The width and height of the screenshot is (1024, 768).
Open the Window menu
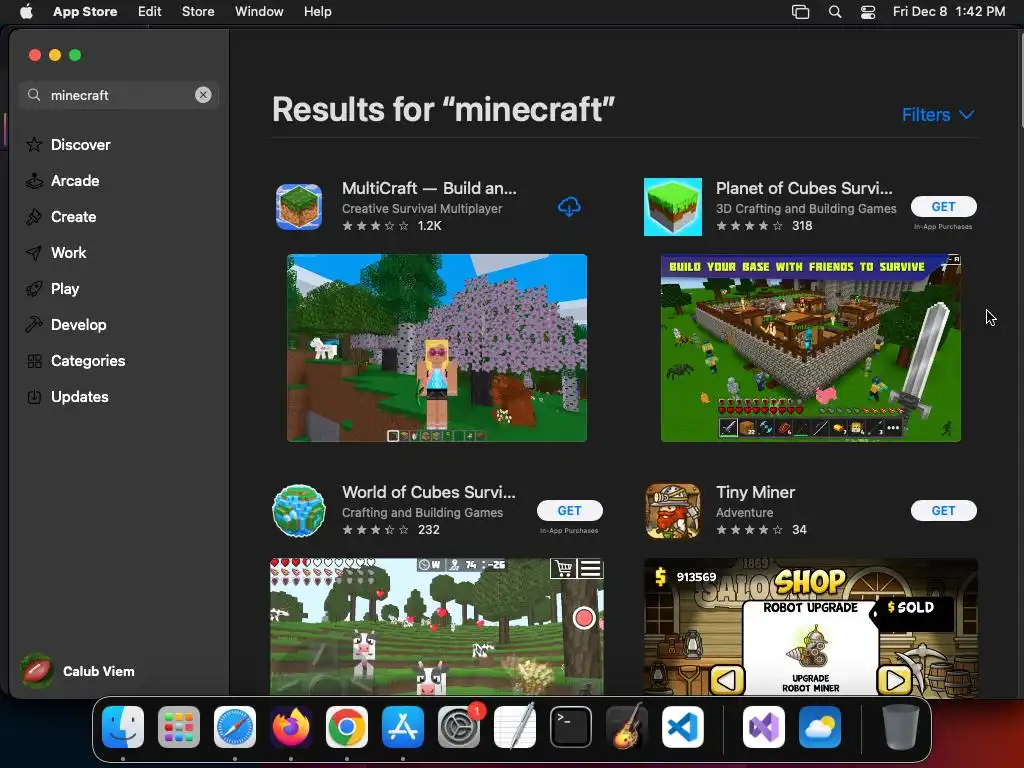click(x=259, y=12)
